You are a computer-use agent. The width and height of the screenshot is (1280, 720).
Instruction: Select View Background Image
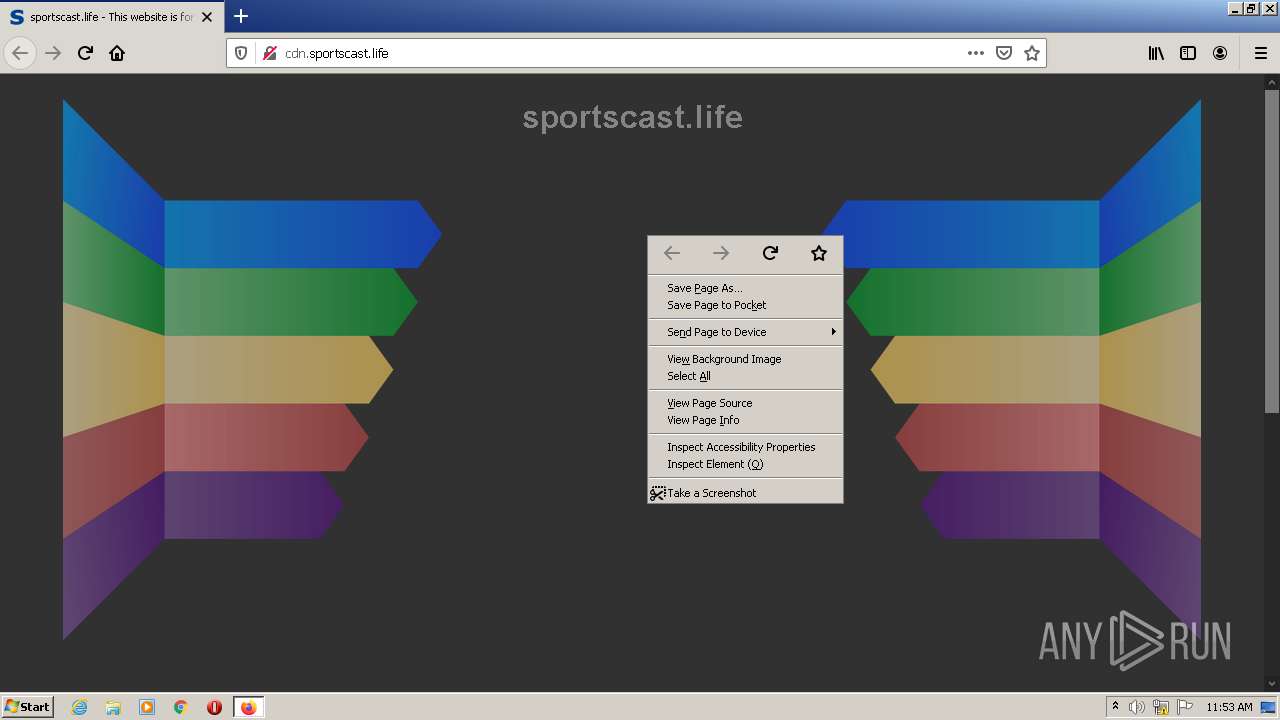point(745,359)
